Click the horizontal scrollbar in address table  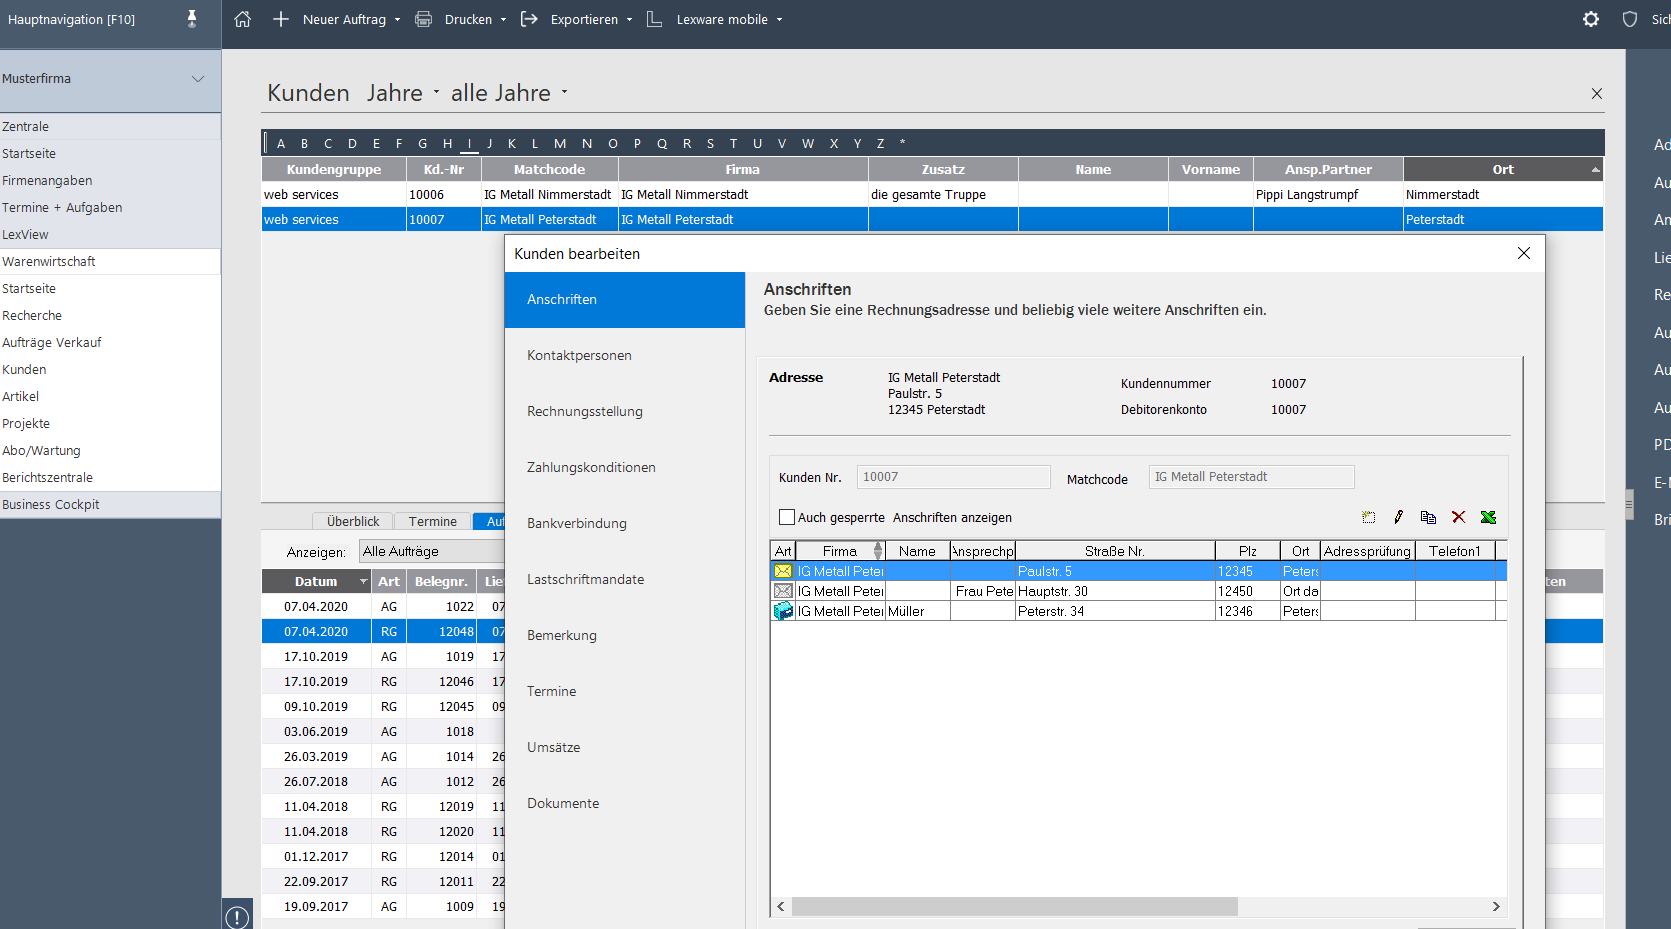[1014, 906]
